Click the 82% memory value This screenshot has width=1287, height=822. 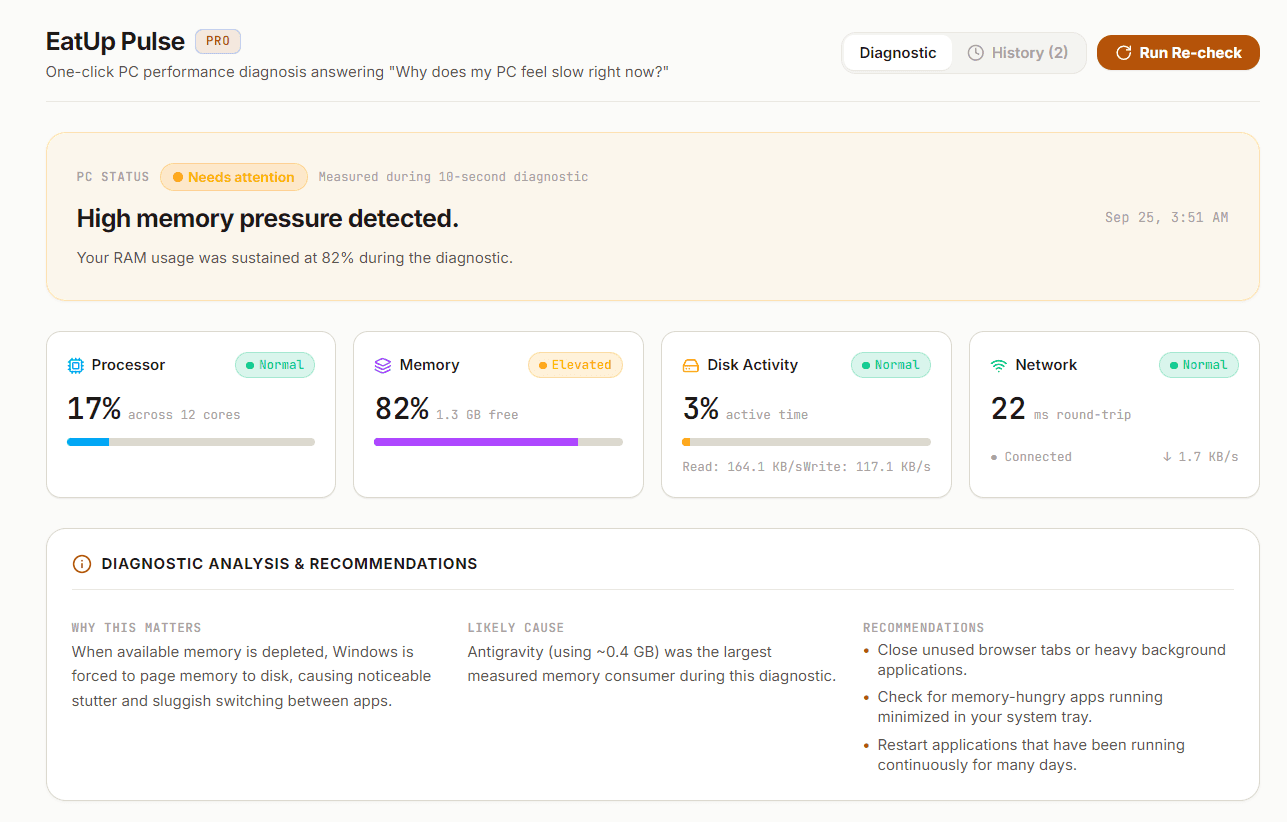pyautogui.click(x=402, y=409)
